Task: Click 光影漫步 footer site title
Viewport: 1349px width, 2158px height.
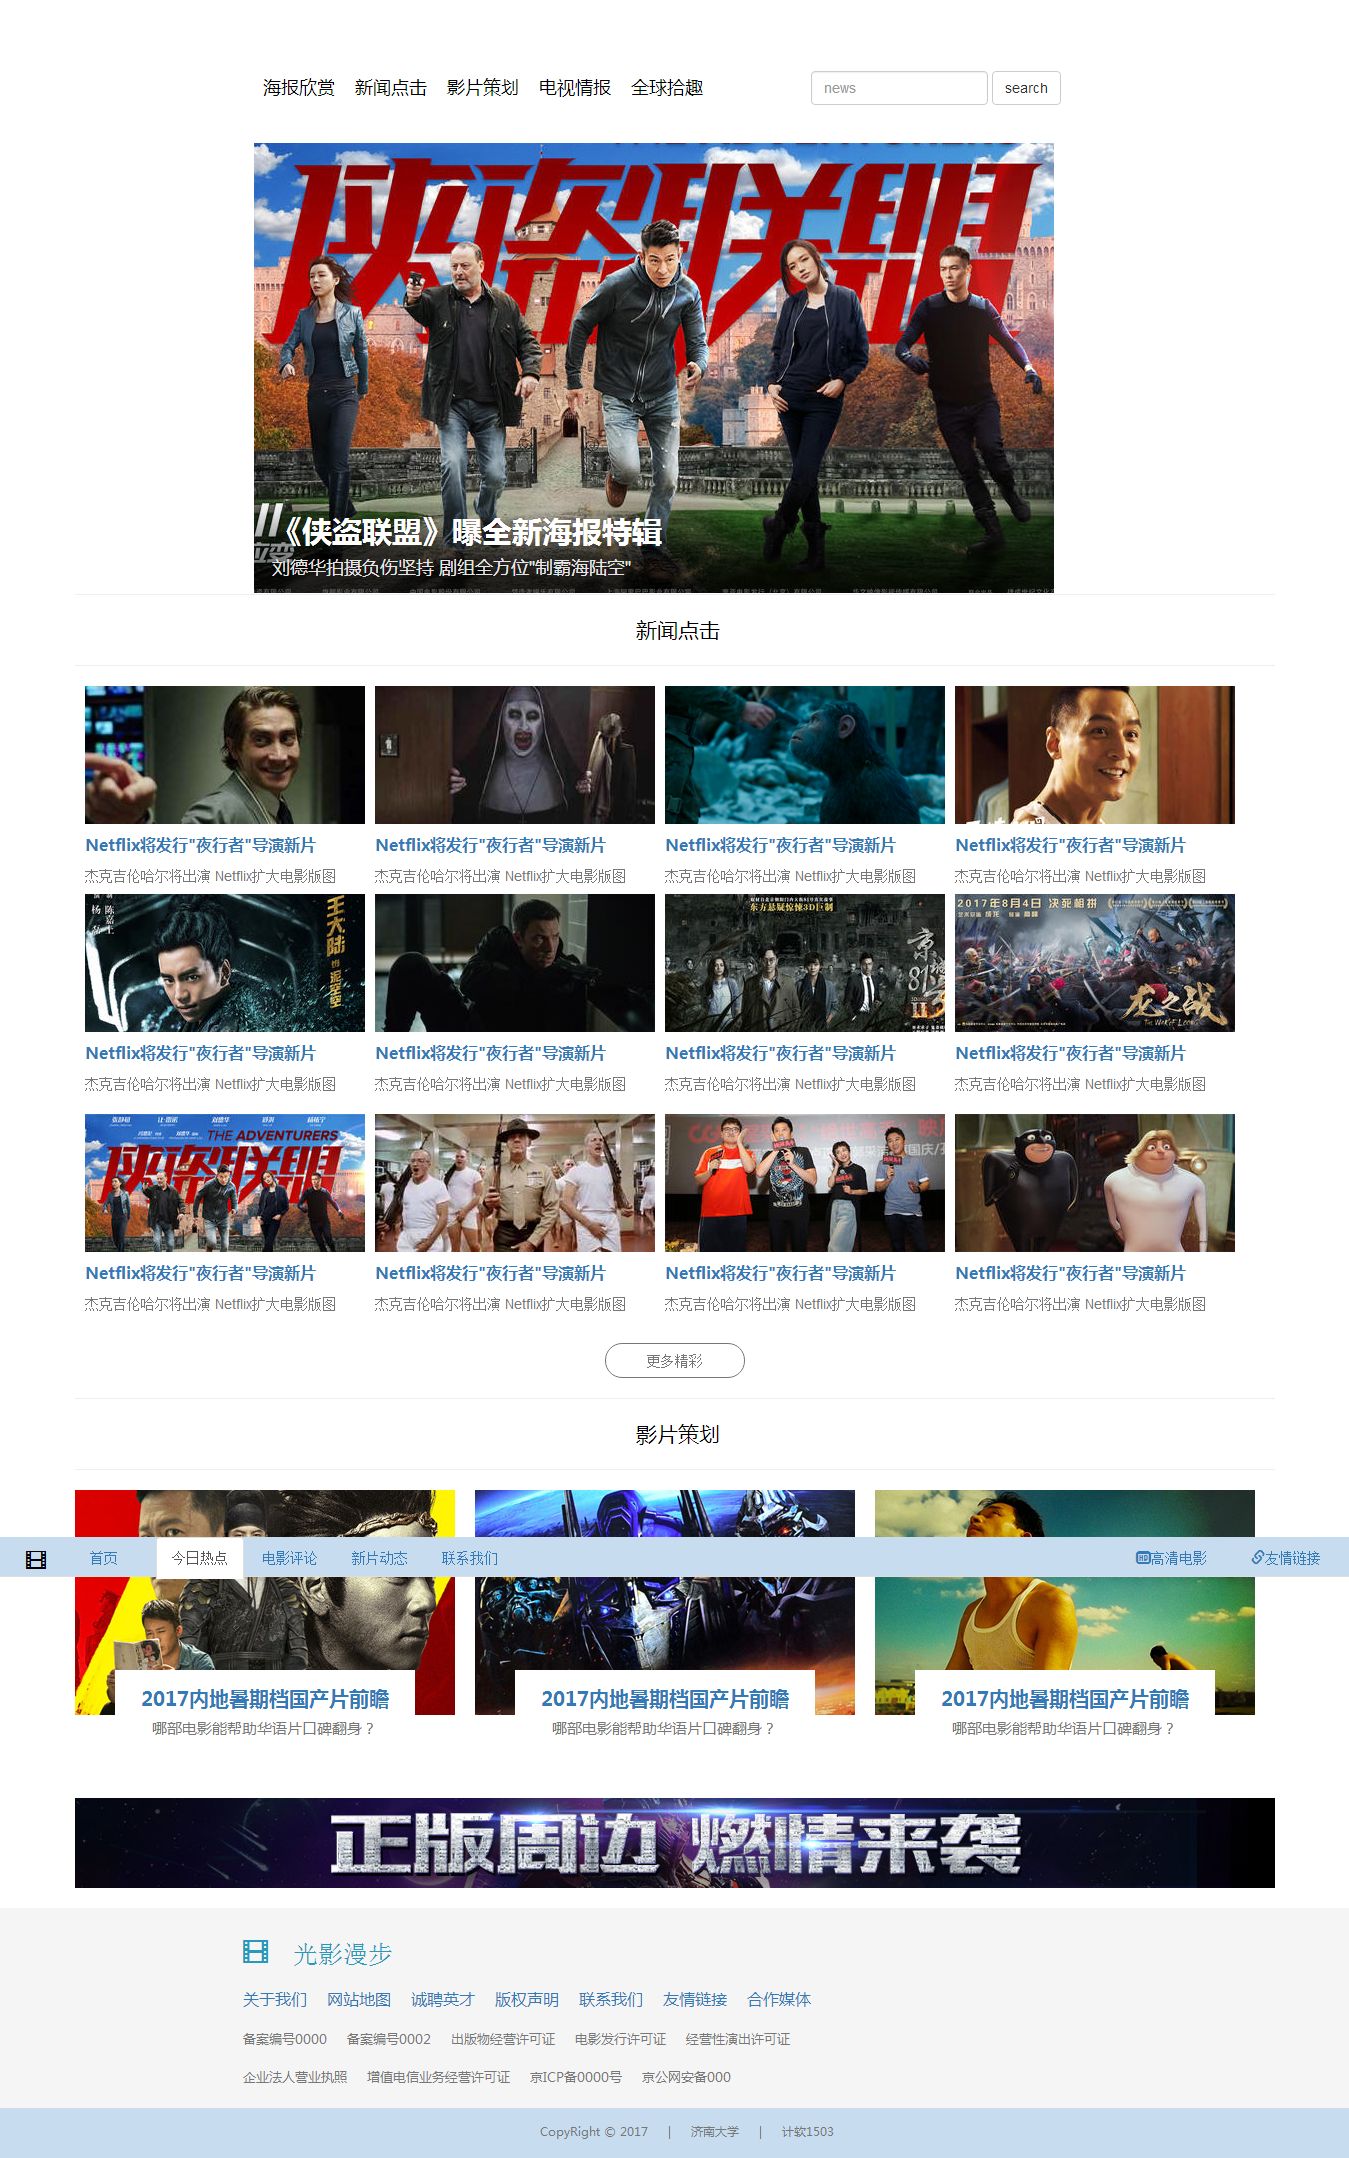Action: (343, 1953)
